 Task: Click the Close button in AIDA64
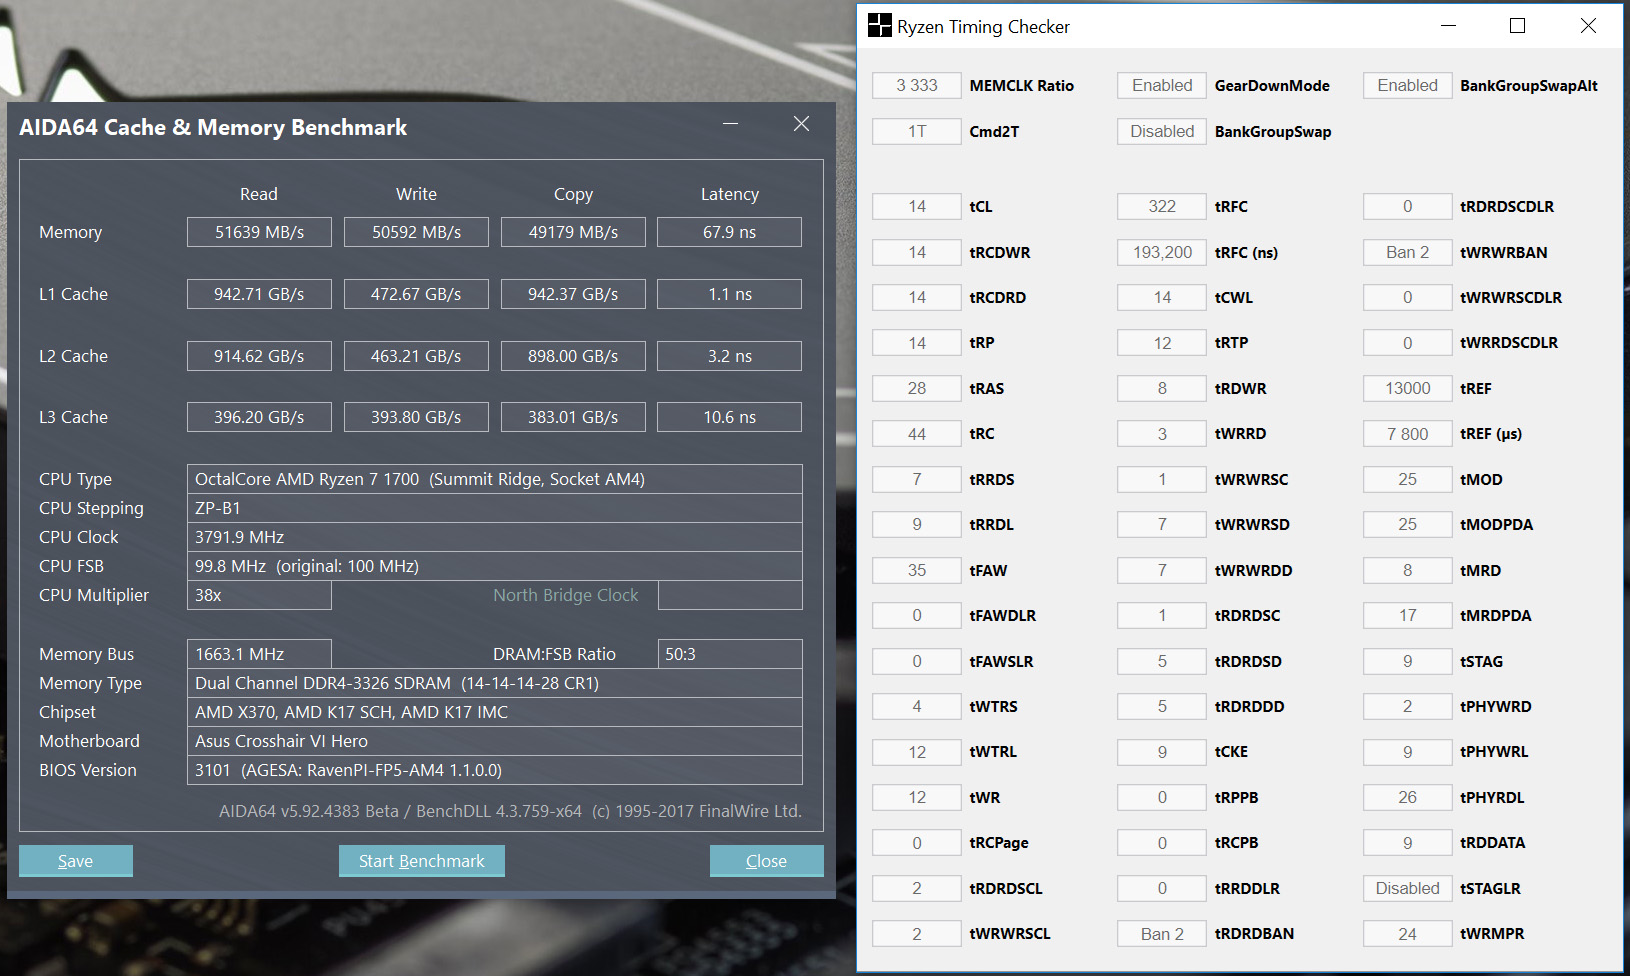point(766,861)
